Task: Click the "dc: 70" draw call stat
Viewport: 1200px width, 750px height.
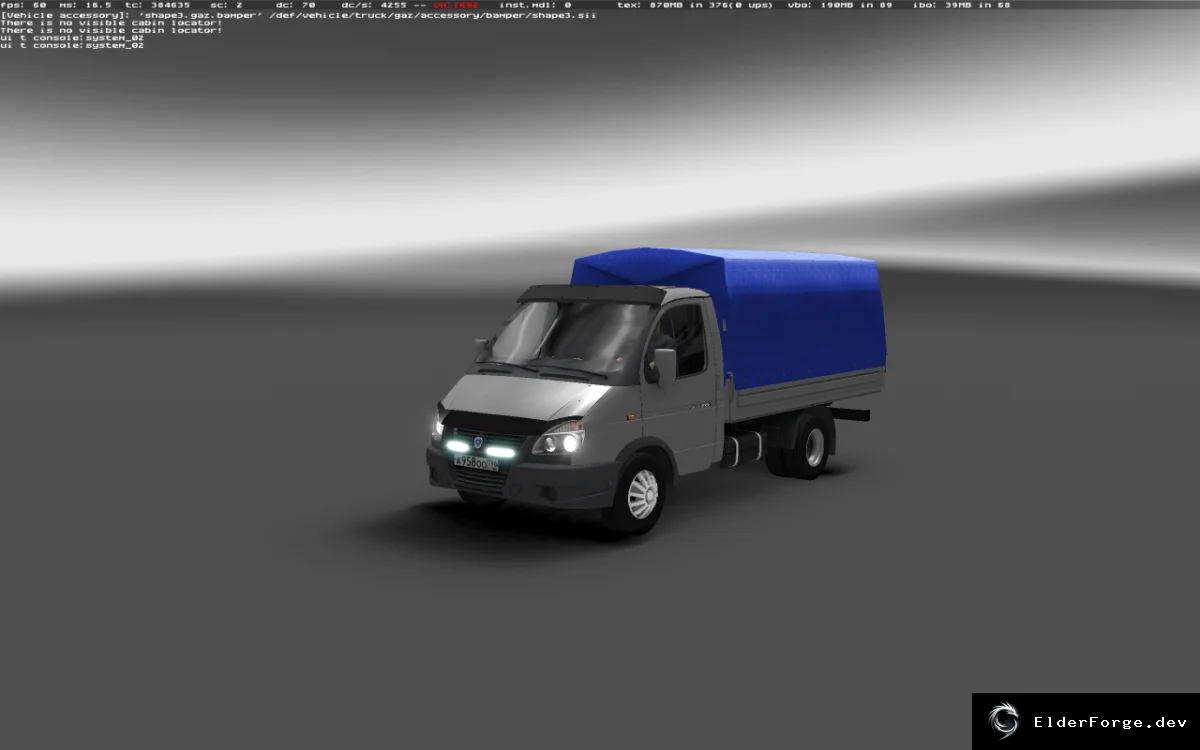Action: coord(295,5)
